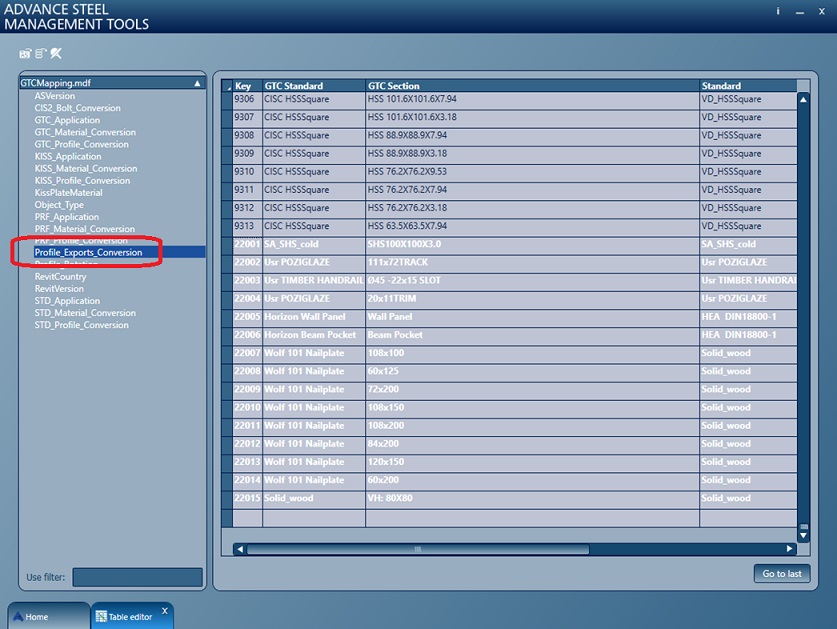Select the KissPlateMaterial table
The image size is (837, 629).
point(68,193)
